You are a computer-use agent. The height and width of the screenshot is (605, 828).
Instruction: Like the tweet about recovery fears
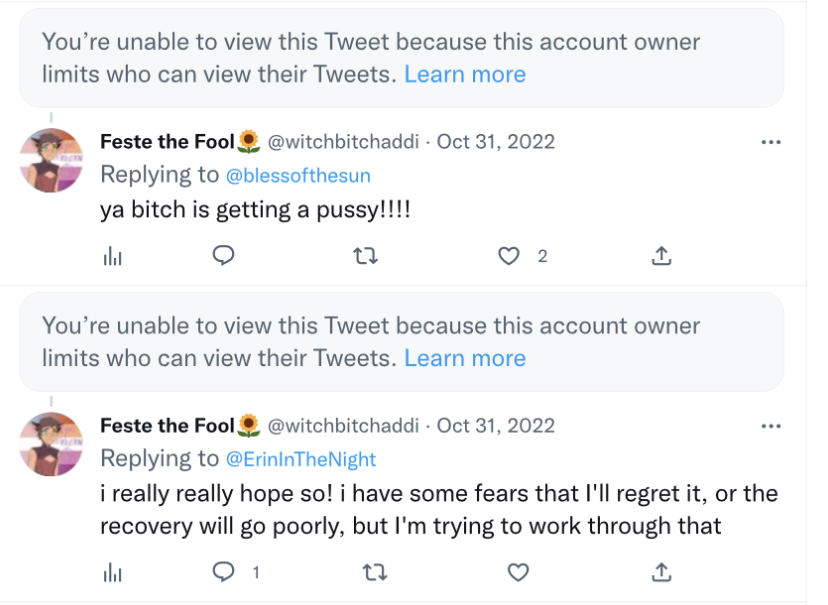pyautogui.click(x=517, y=573)
